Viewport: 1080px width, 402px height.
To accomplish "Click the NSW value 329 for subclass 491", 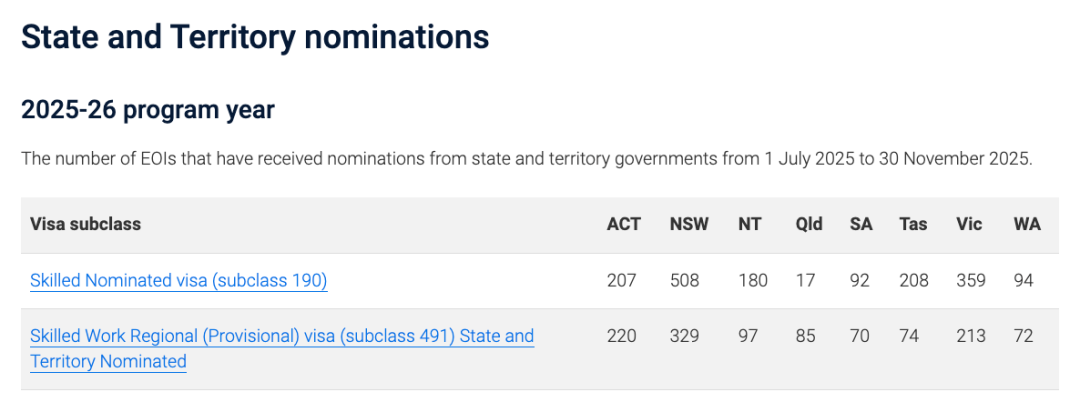I will click(x=686, y=336).
